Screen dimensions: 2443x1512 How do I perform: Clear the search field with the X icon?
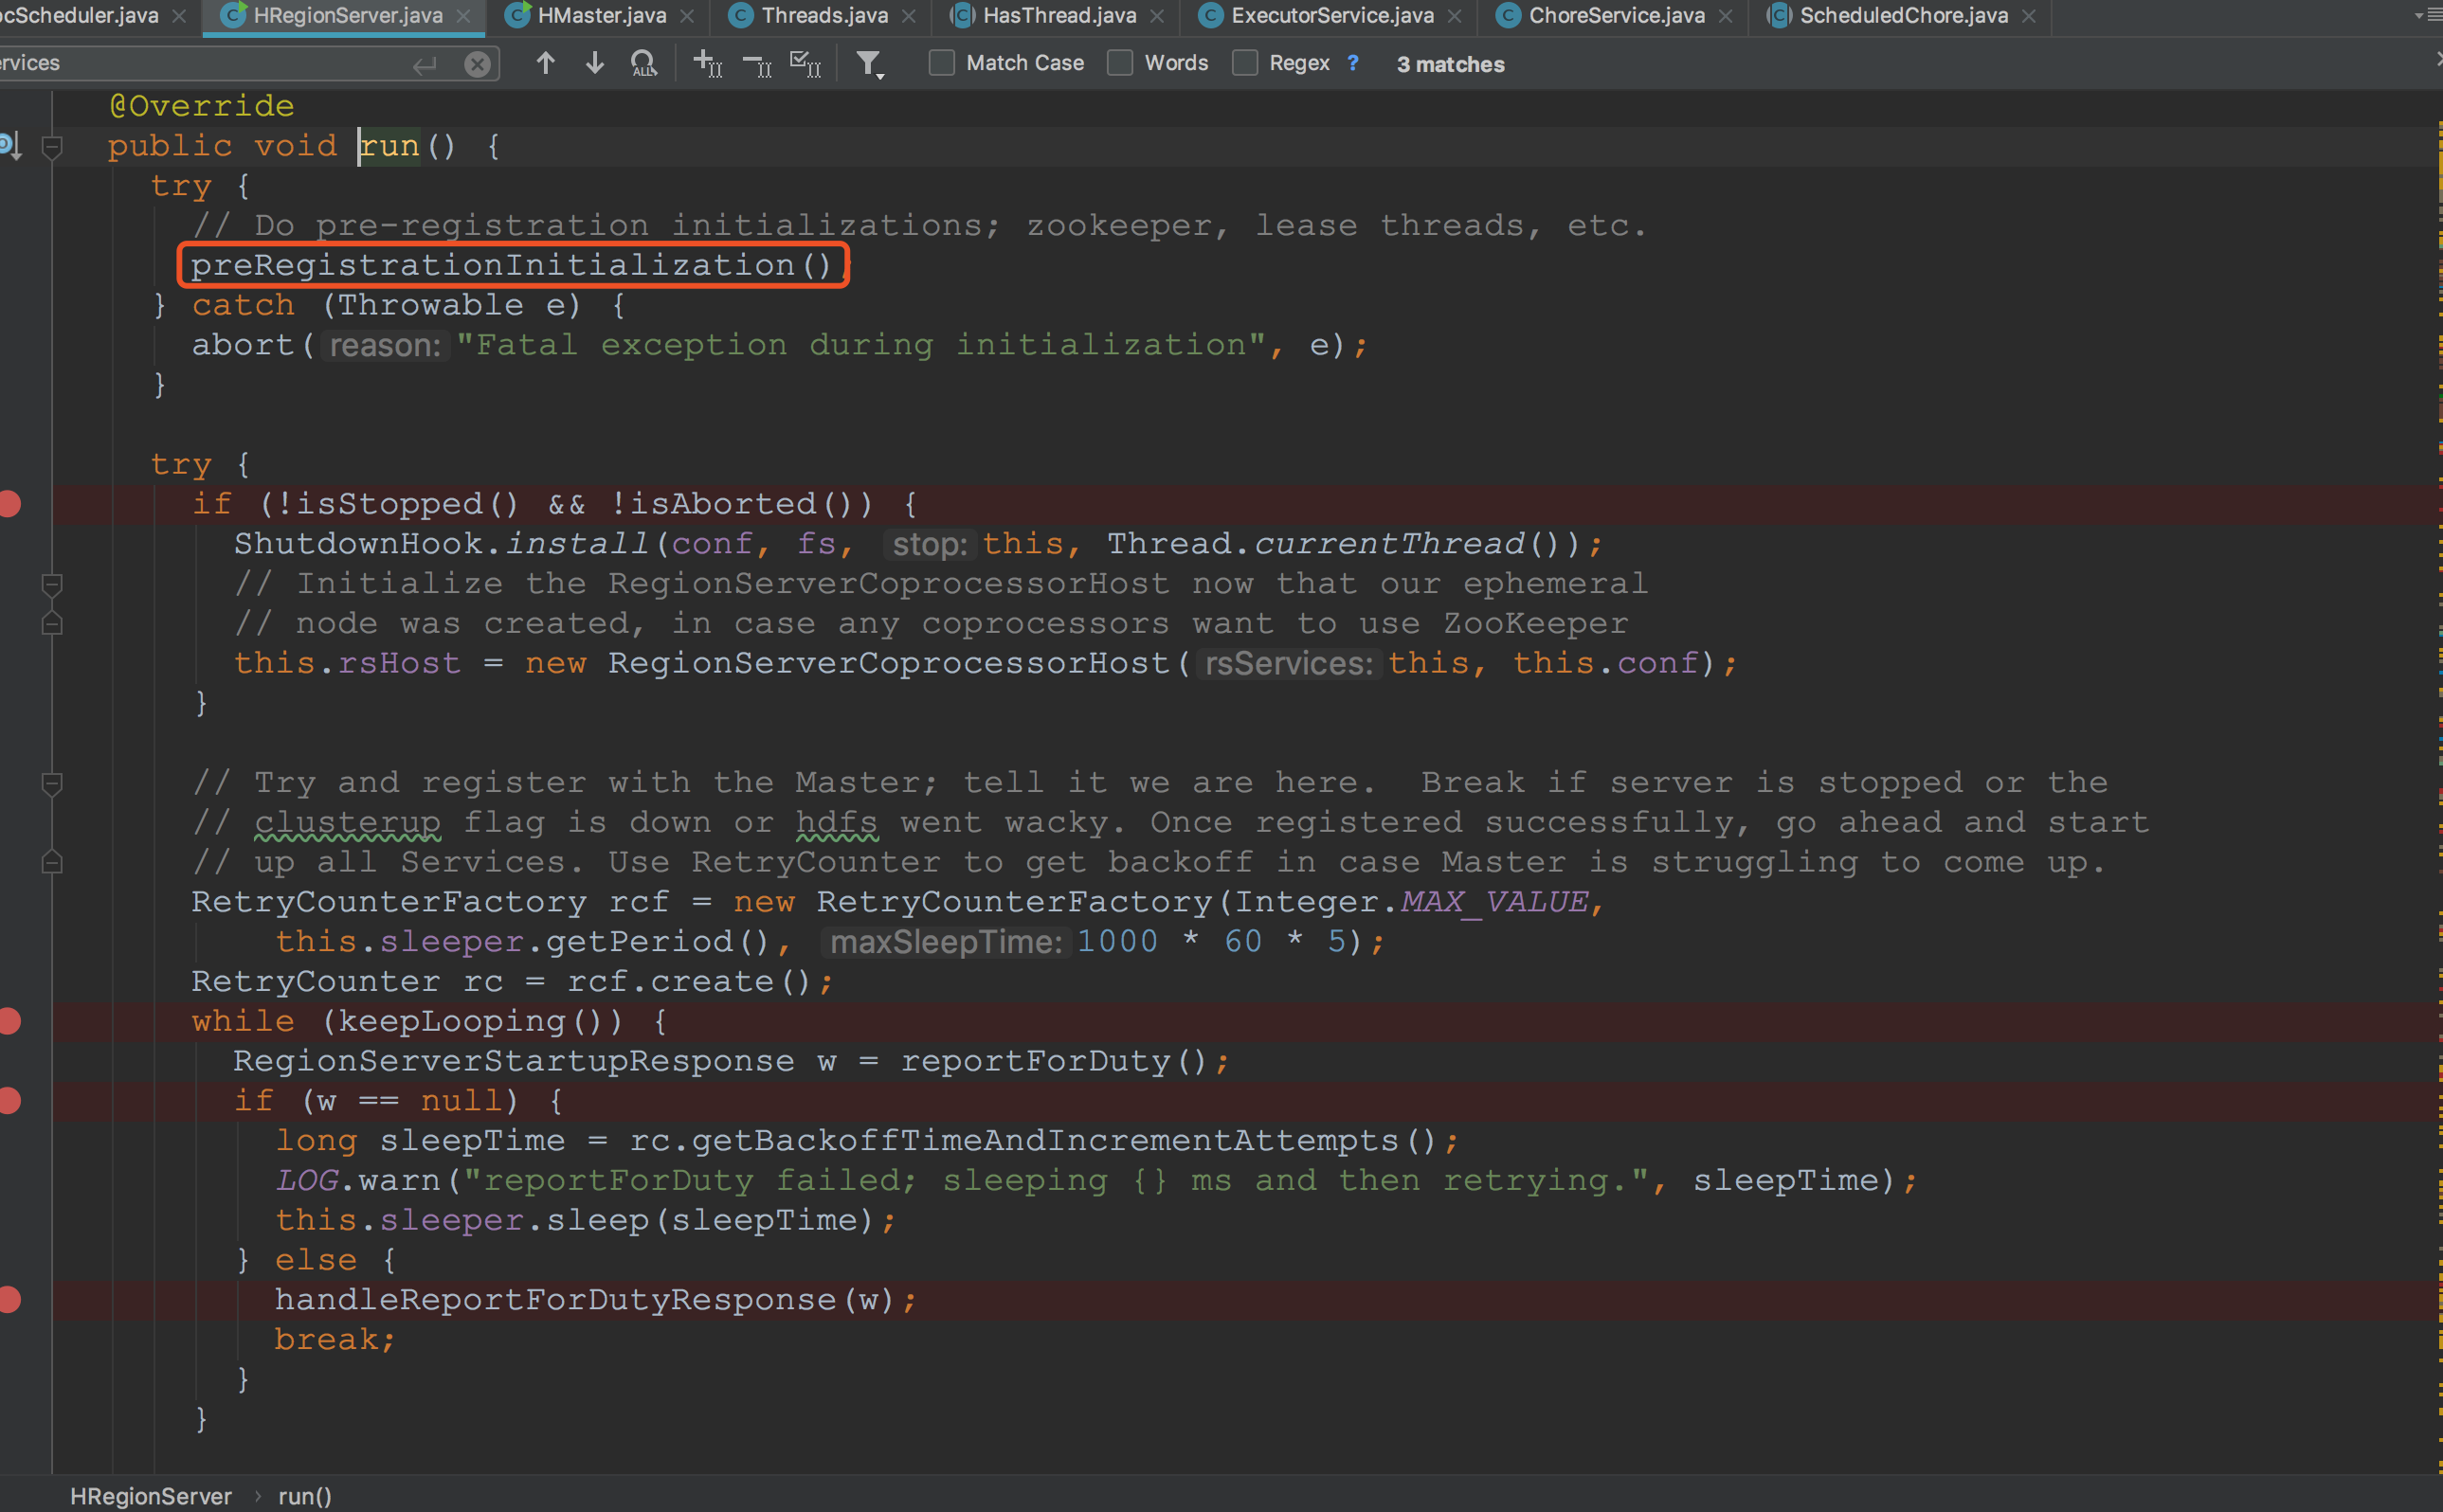click(478, 65)
